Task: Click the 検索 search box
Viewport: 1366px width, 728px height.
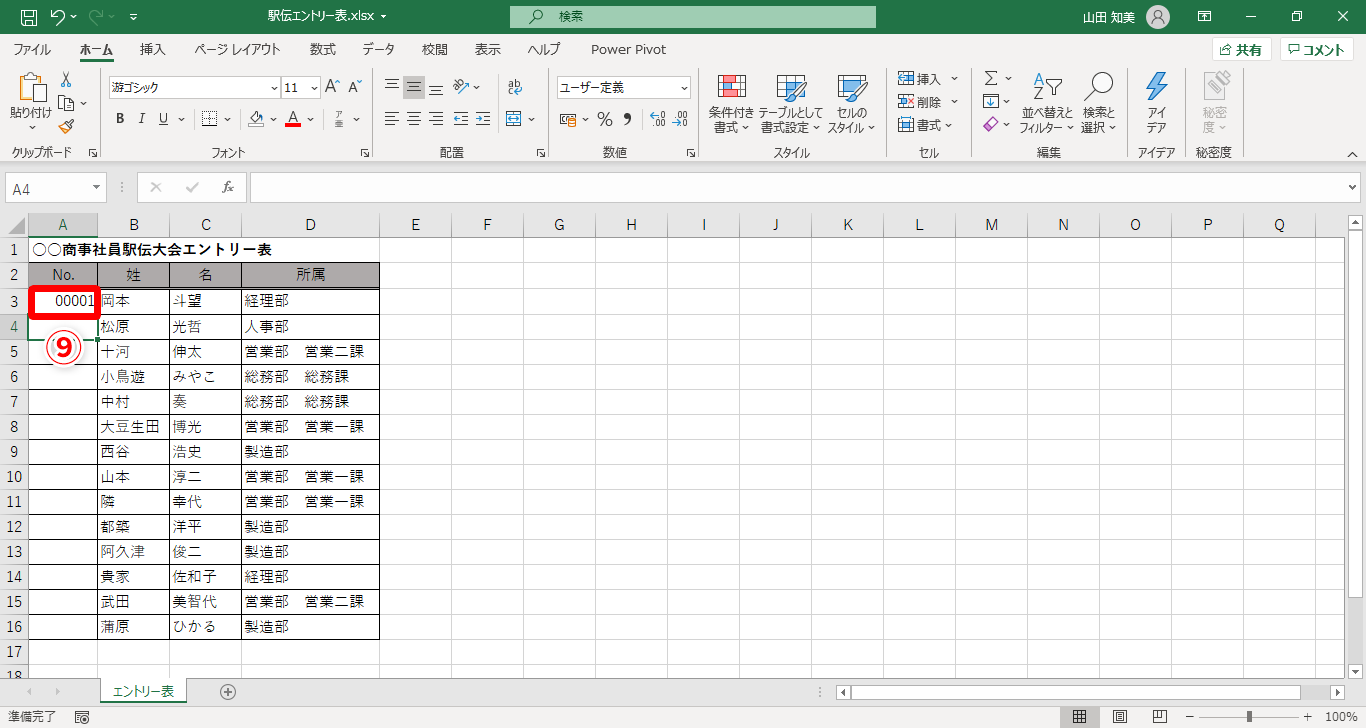Action: (693, 17)
